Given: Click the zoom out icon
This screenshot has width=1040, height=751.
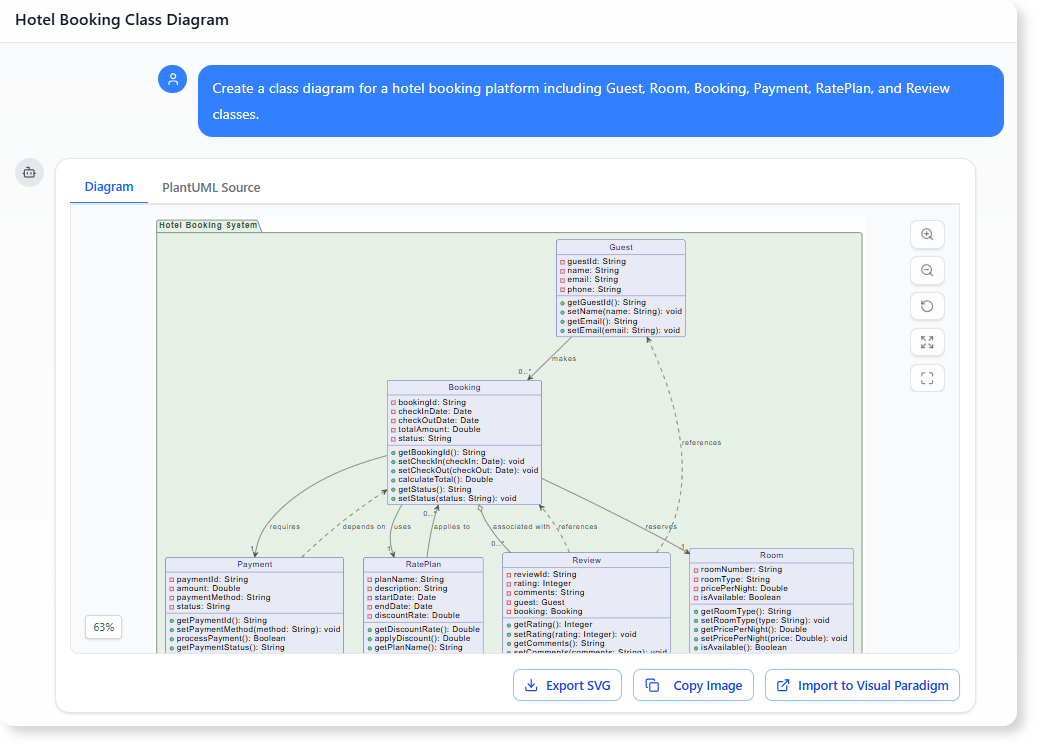Looking at the screenshot, I should [x=927, y=270].
